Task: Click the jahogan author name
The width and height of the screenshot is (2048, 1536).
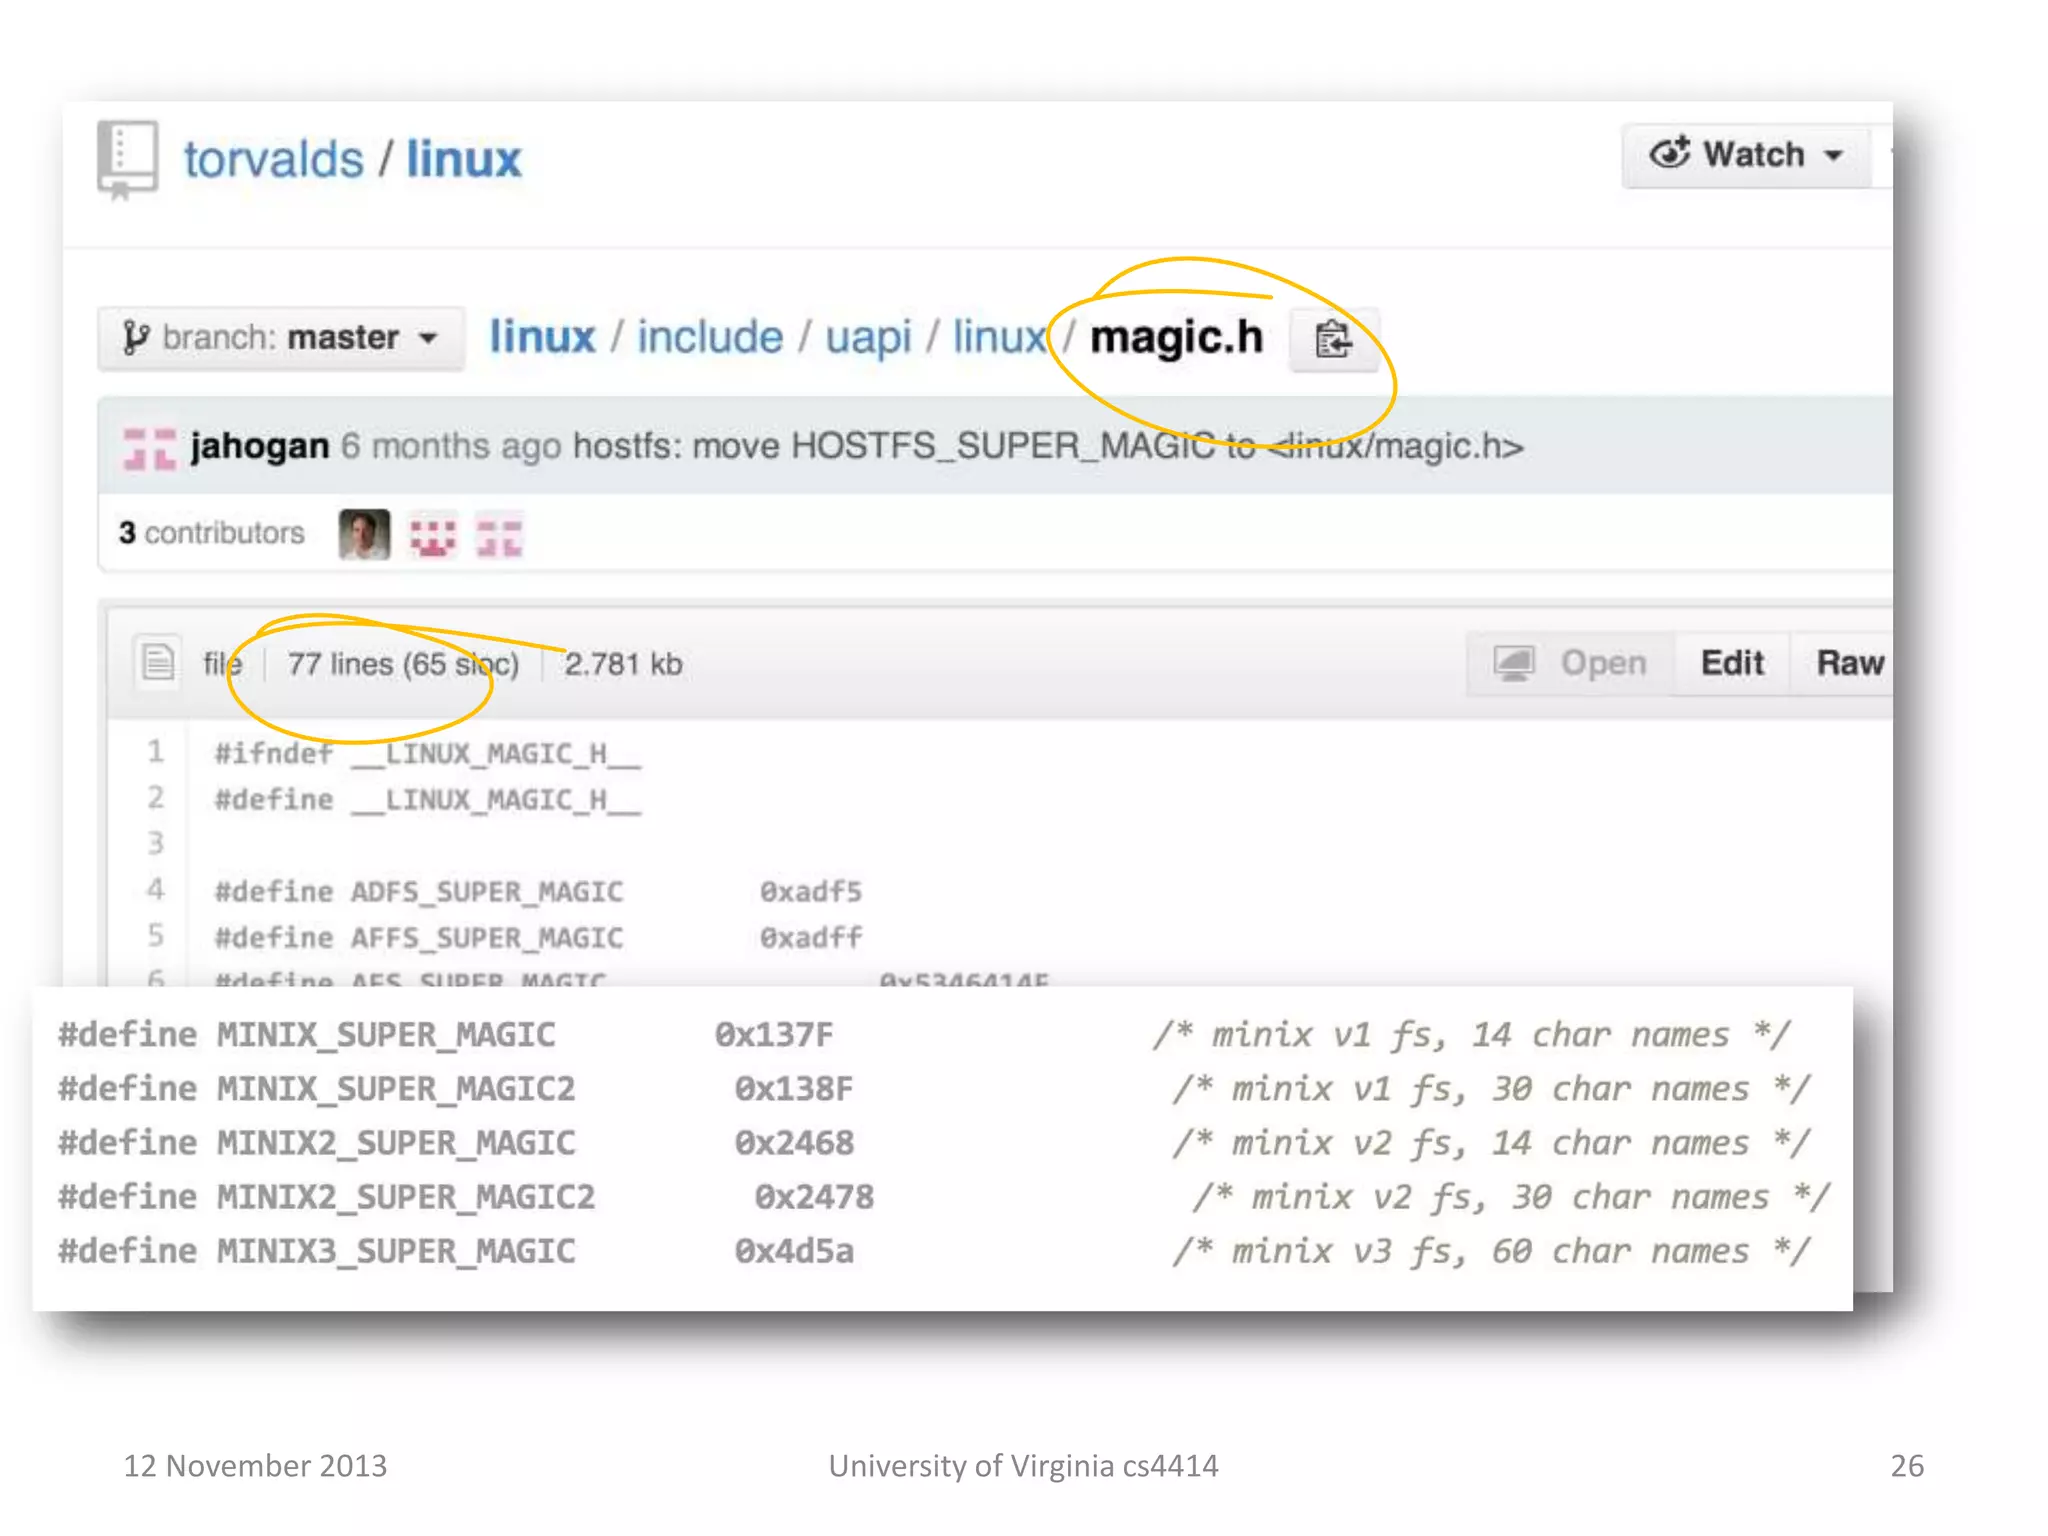Action: pos(260,446)
